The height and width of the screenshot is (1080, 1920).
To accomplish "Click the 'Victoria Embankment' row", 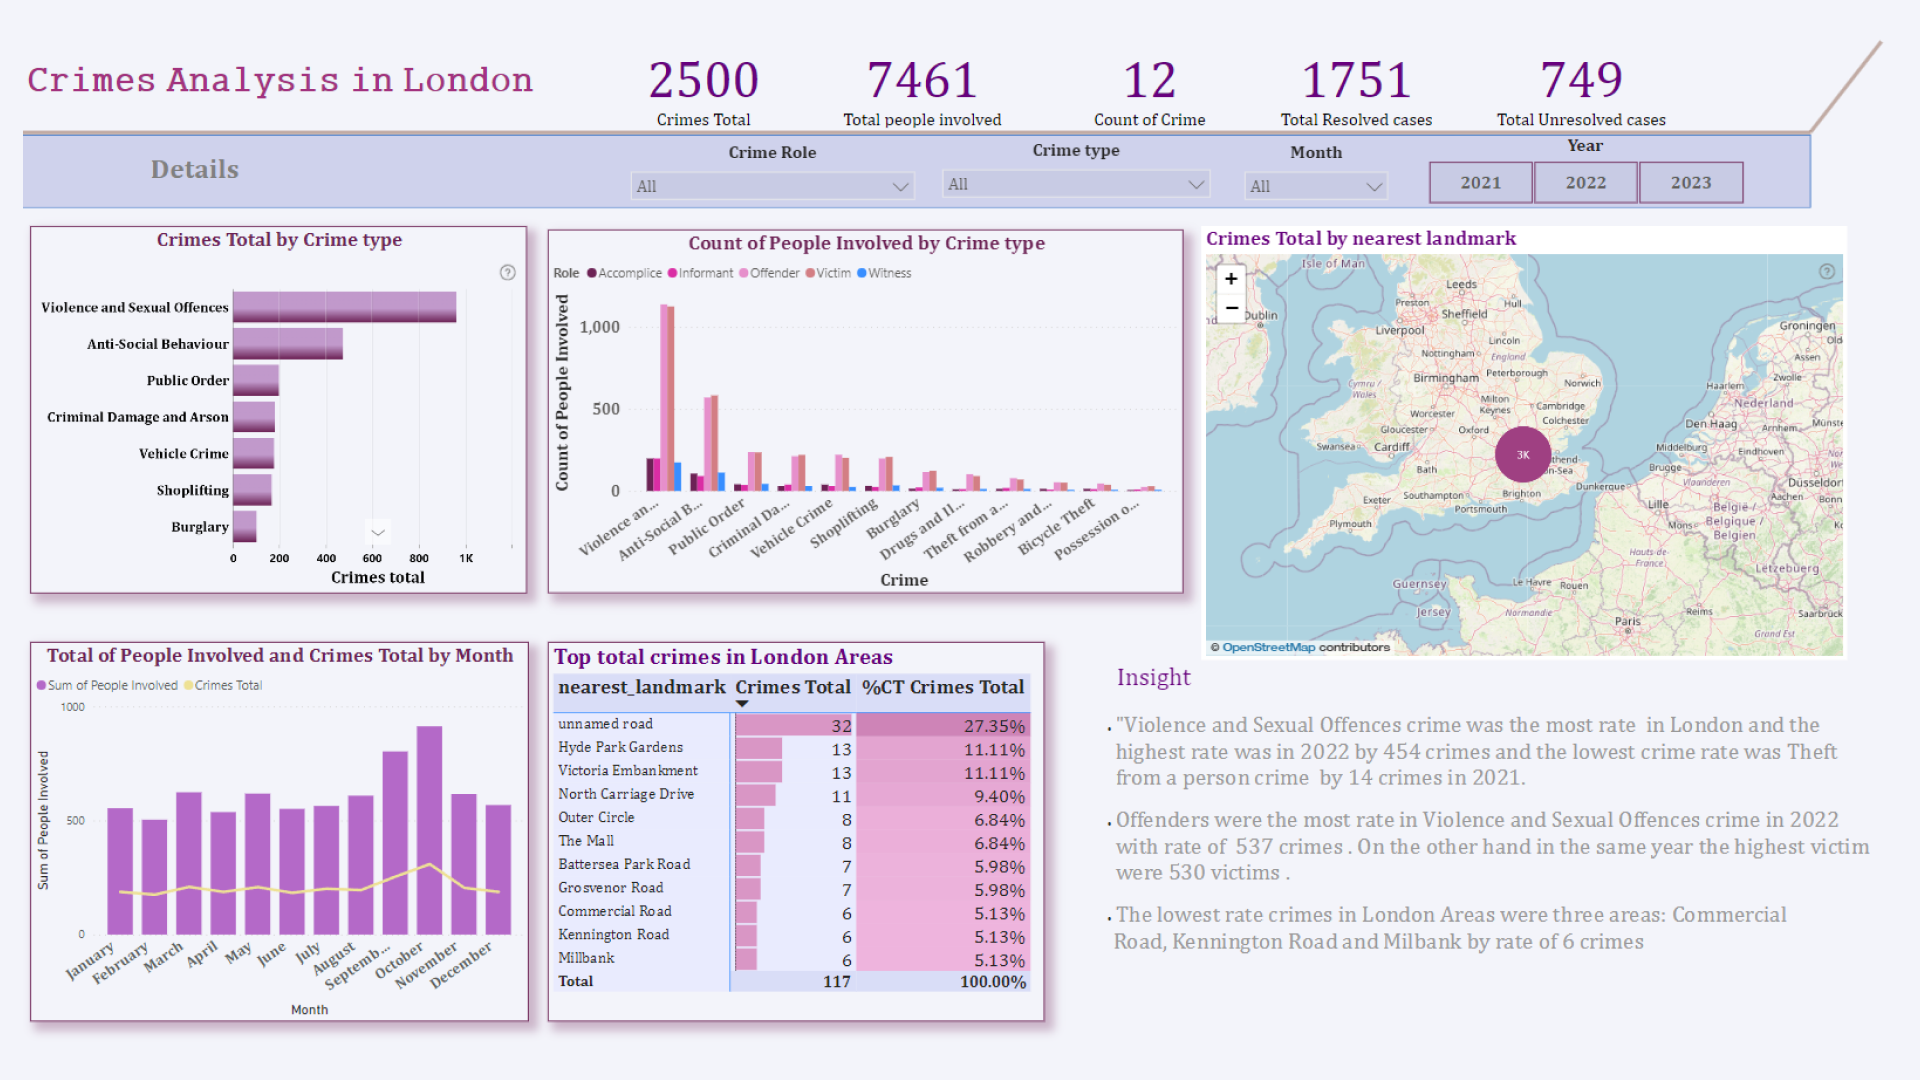I will click(x=792, y=771).
